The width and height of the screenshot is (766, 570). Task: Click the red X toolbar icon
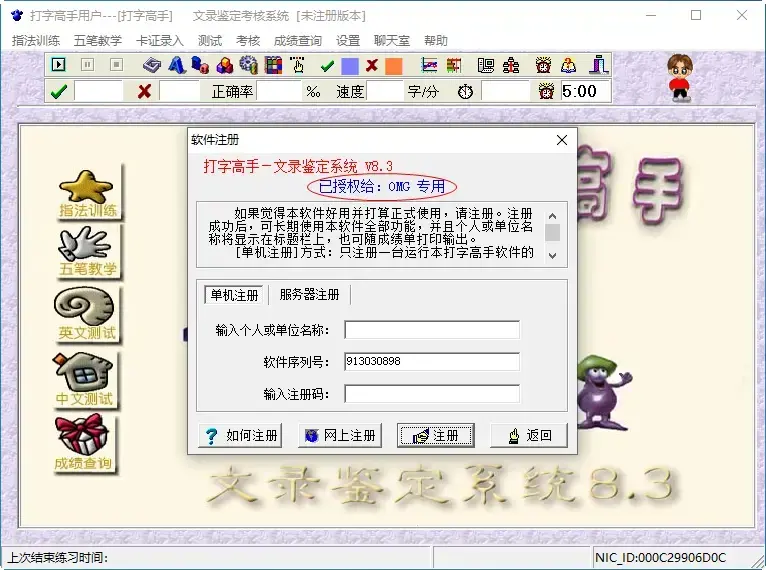pos(372,65)
